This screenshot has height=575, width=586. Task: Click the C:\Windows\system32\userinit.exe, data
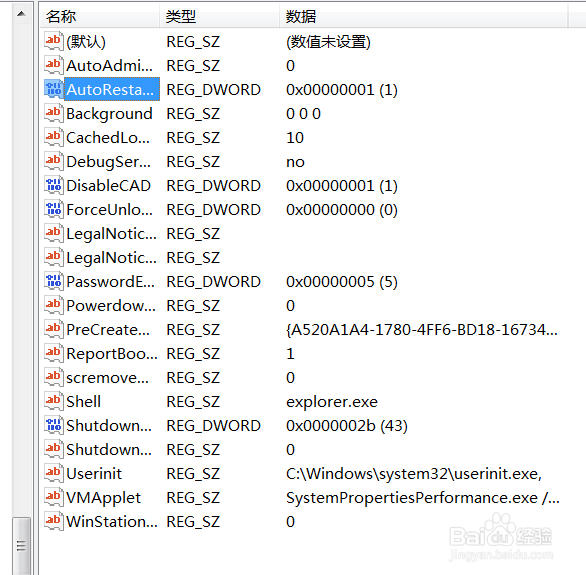pos(414,474)
